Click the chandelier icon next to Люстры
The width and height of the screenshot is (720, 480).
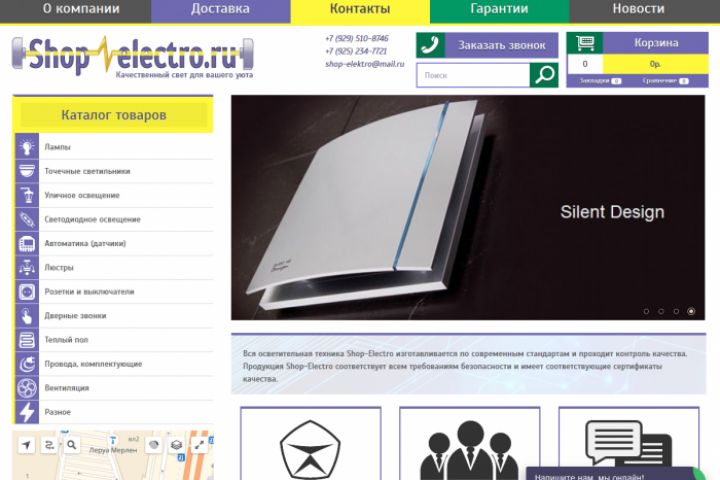click(27, 267)
